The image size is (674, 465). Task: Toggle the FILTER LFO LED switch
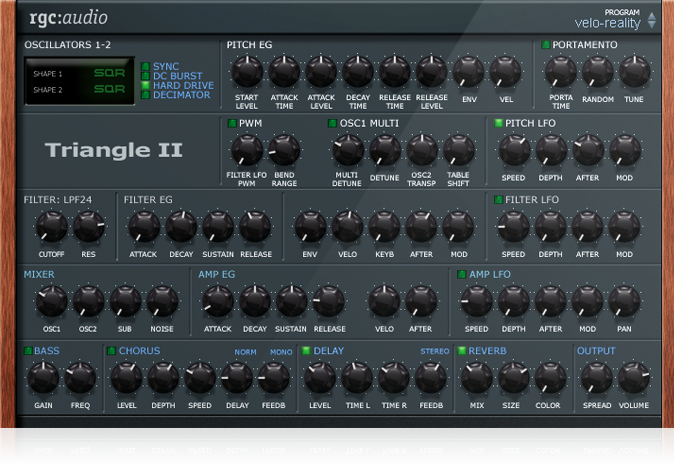pos(499,199)
